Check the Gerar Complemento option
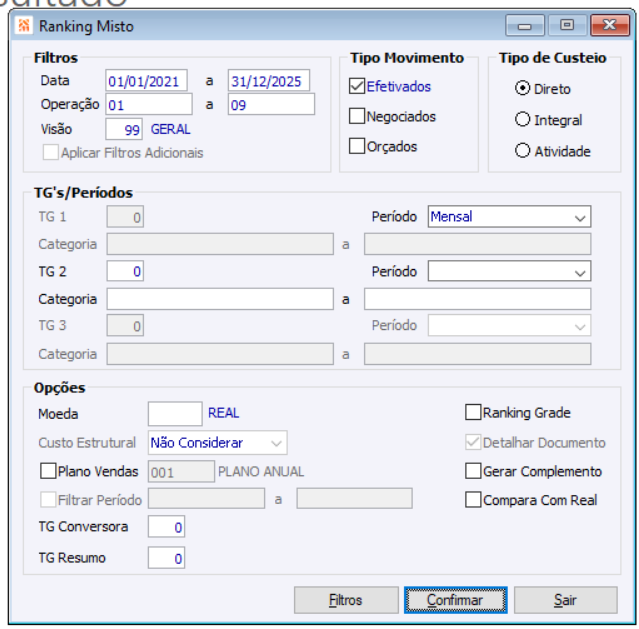Screen dimensions: 639x629 pos(473,471)
